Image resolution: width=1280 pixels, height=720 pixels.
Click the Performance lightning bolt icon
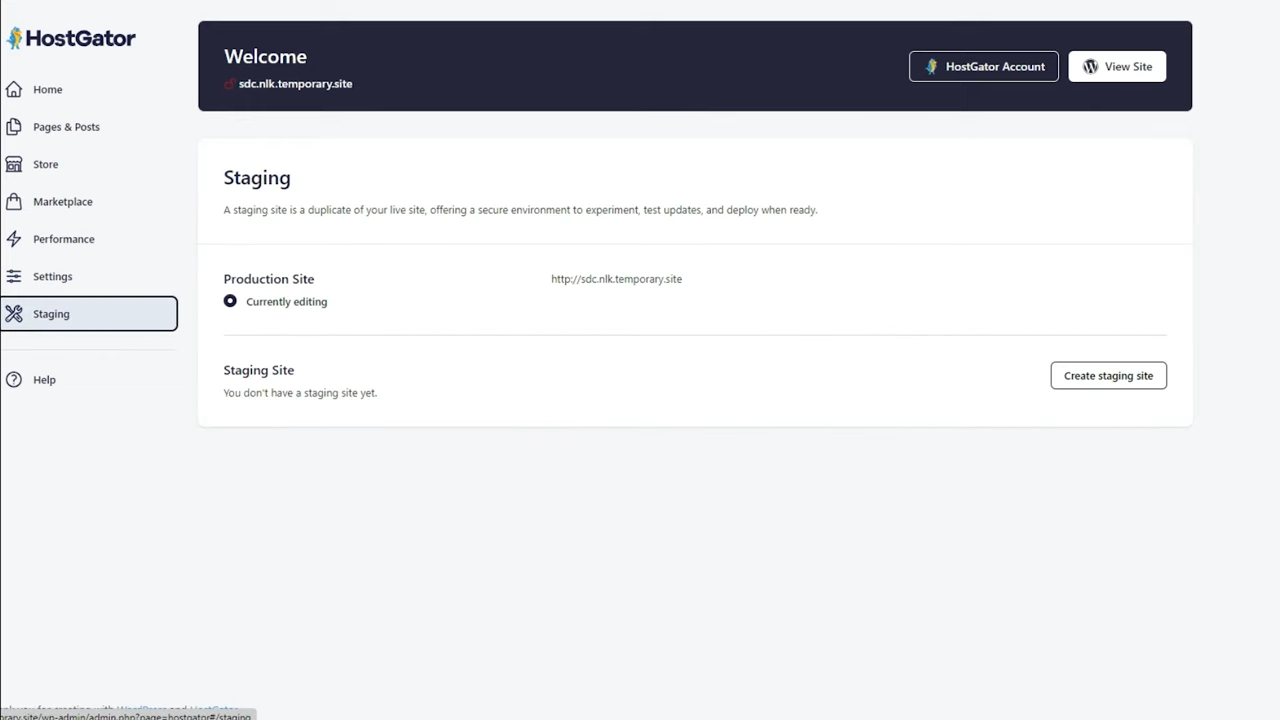pos(13,239)
